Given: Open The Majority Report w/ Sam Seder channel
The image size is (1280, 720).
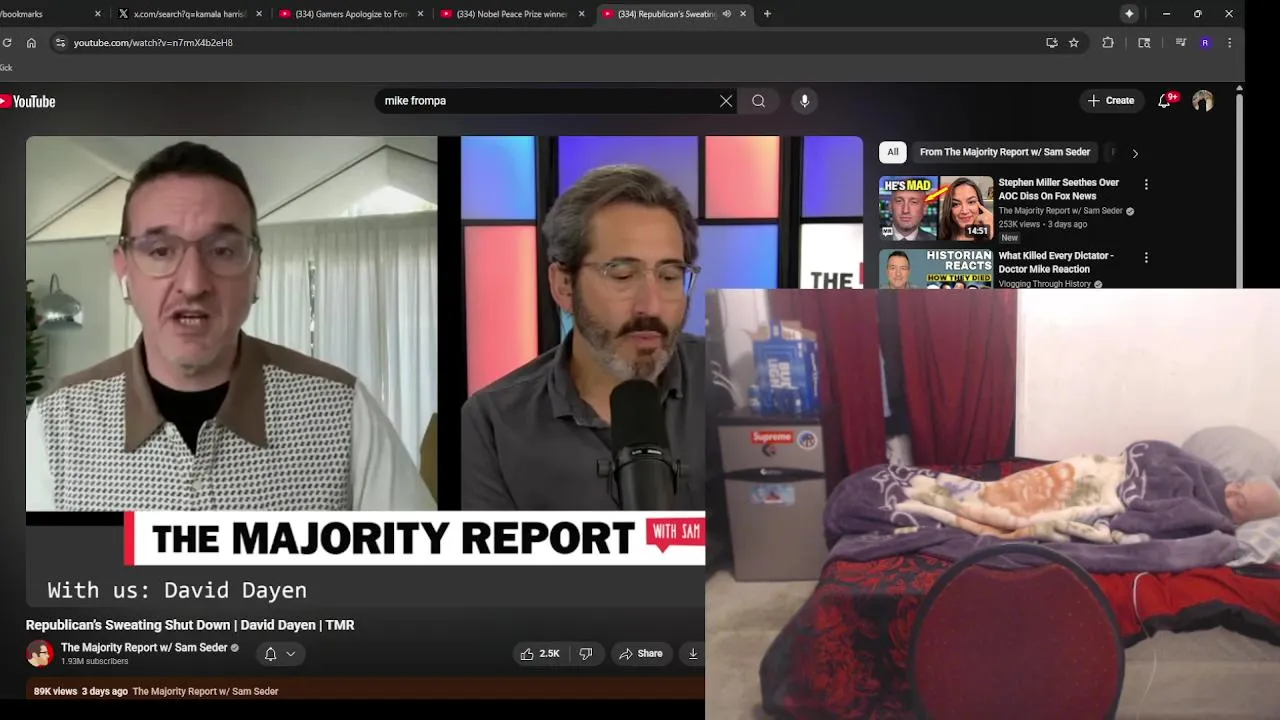Looking at the screenshot, I should (x=144, y=648).
